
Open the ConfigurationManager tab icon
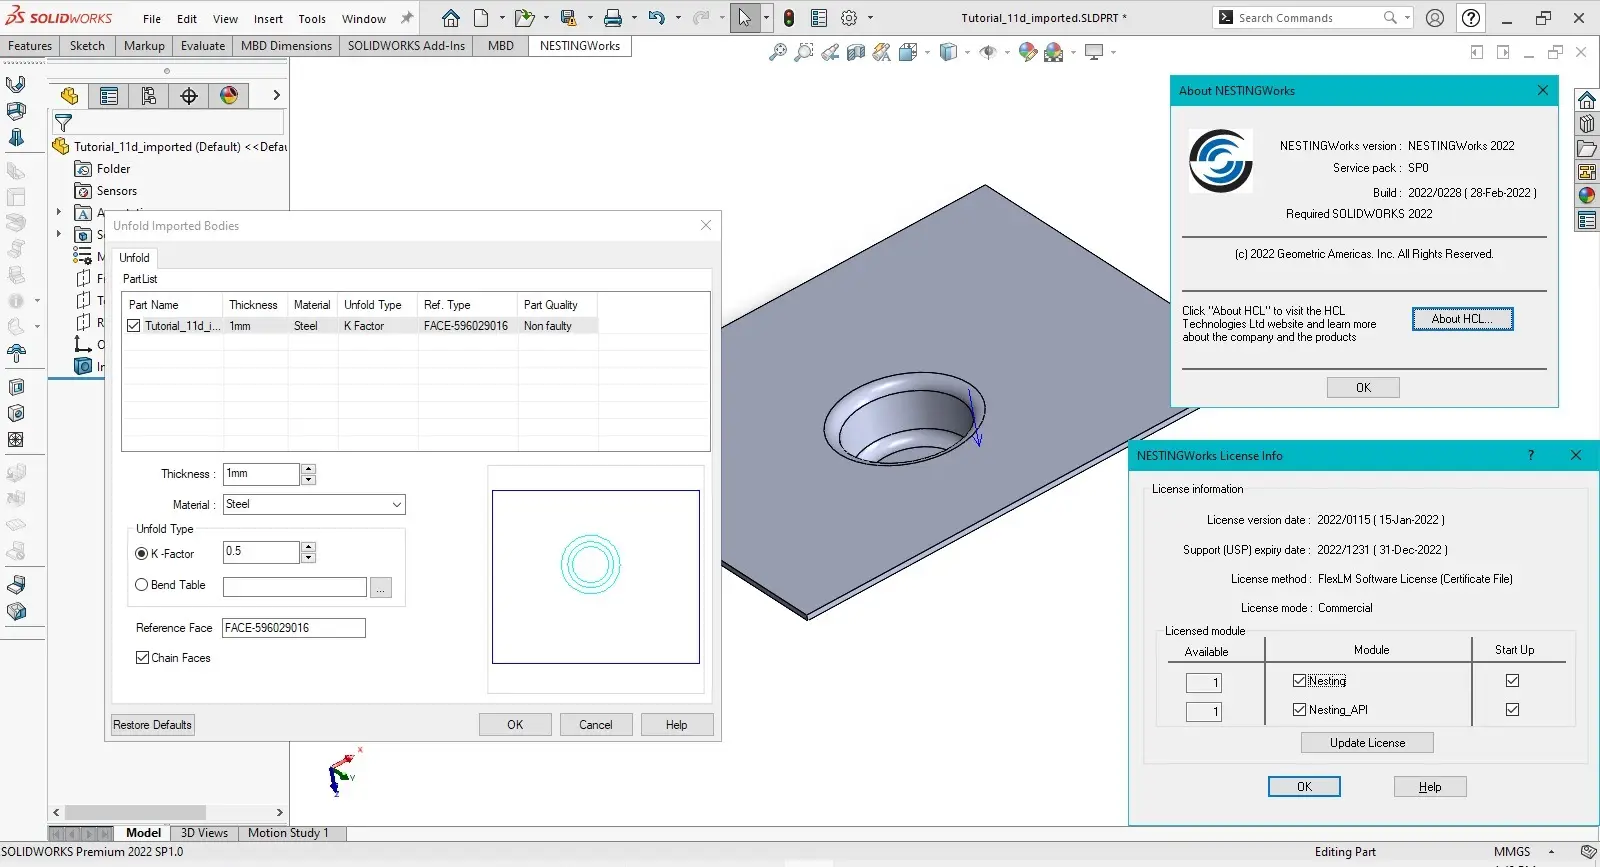click(149, 96)
